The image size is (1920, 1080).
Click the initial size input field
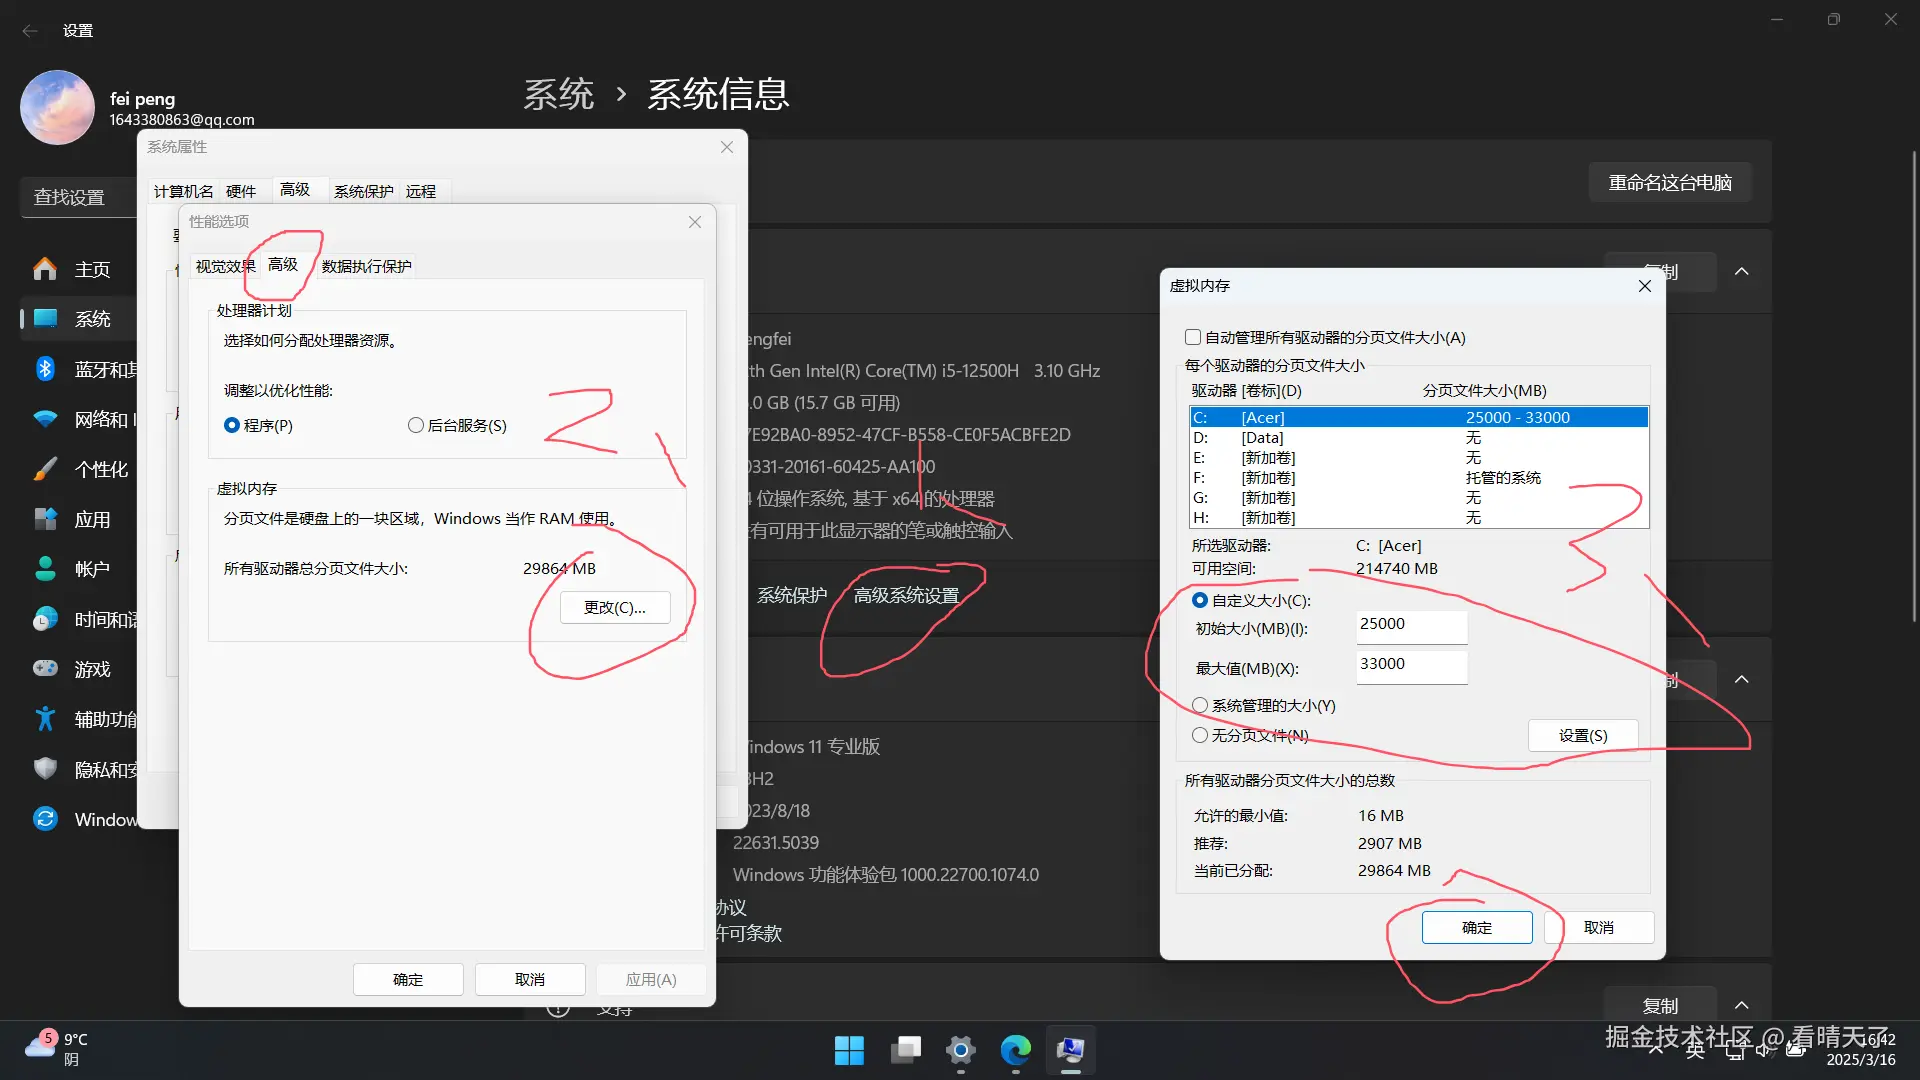[1411, 626]
